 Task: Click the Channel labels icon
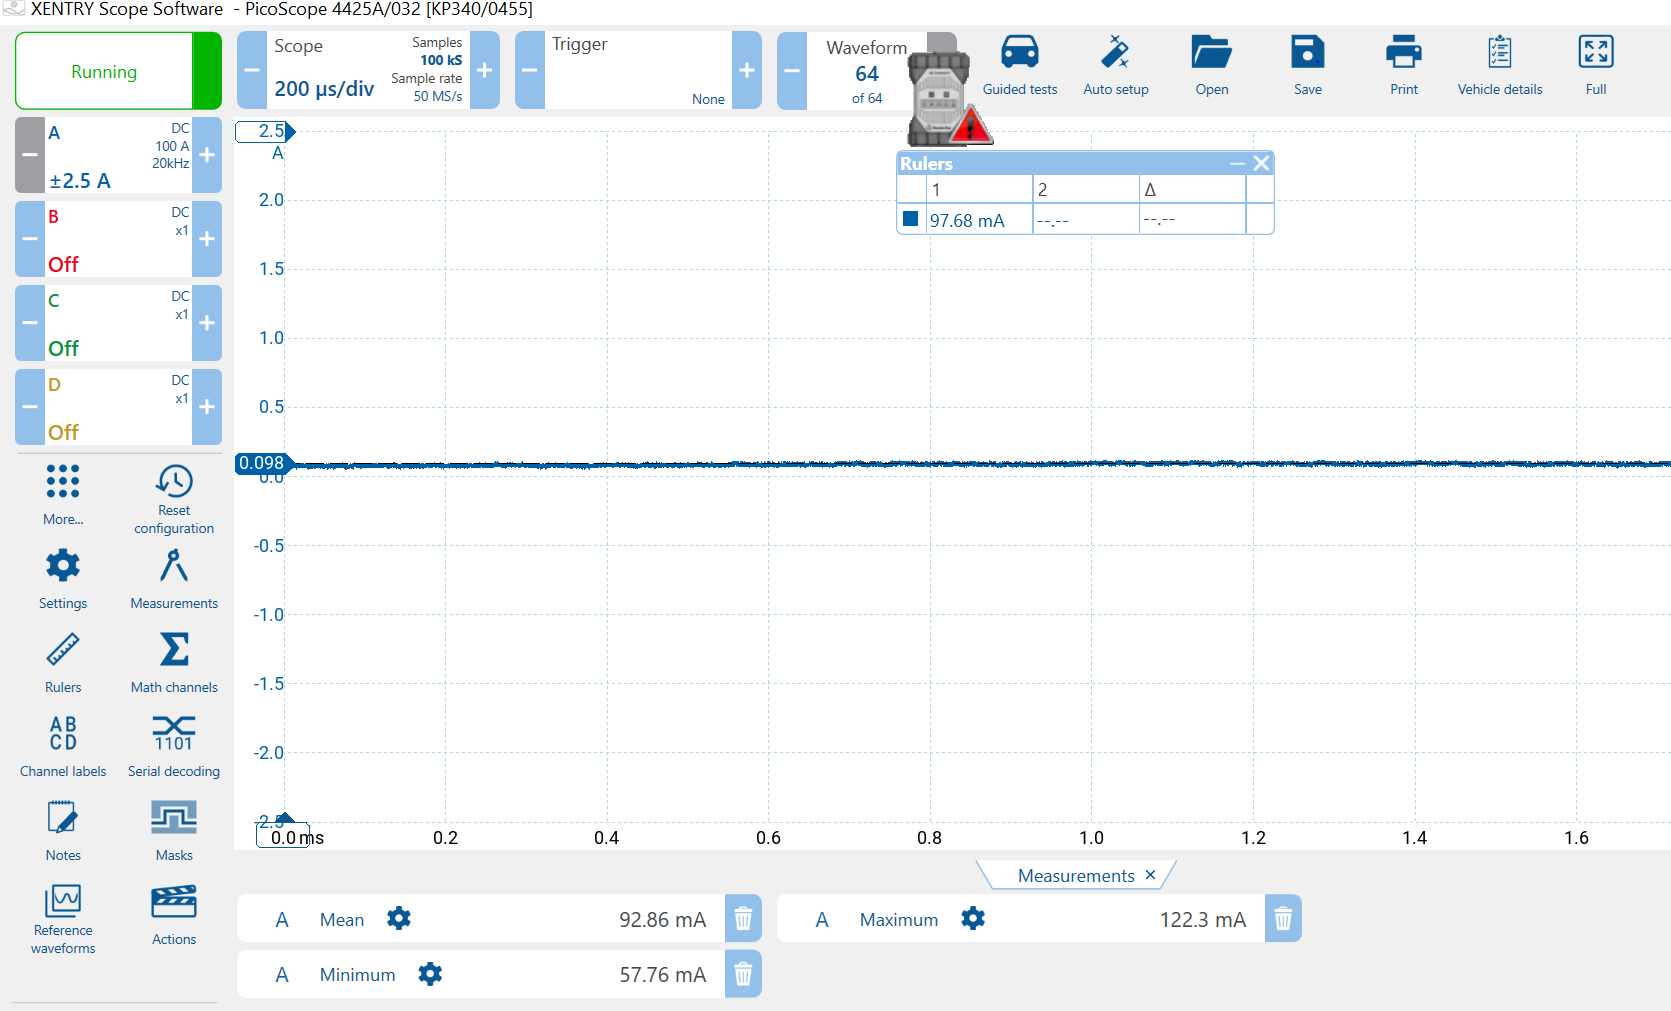63,745
